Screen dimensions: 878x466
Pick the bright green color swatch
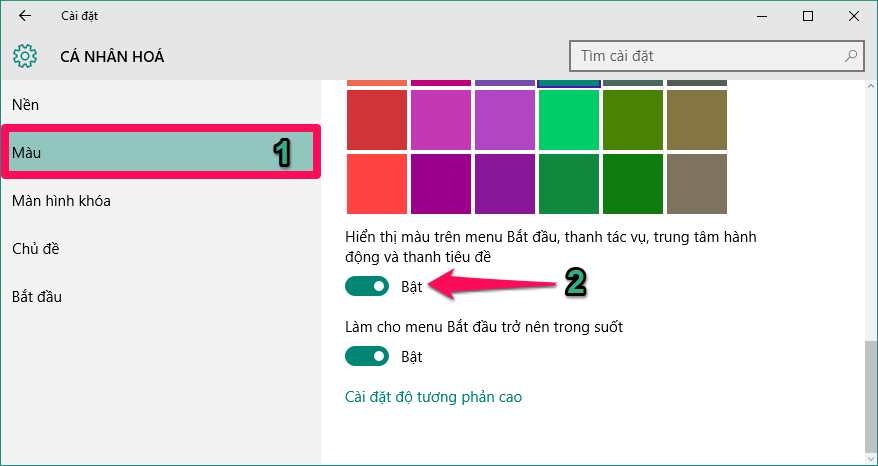pos(569,119)
